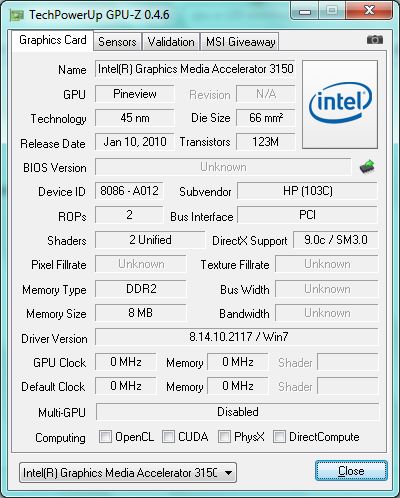Click the camera screenshot icon
This screenshot has height=498, width=400.
[x=375, y=40]
